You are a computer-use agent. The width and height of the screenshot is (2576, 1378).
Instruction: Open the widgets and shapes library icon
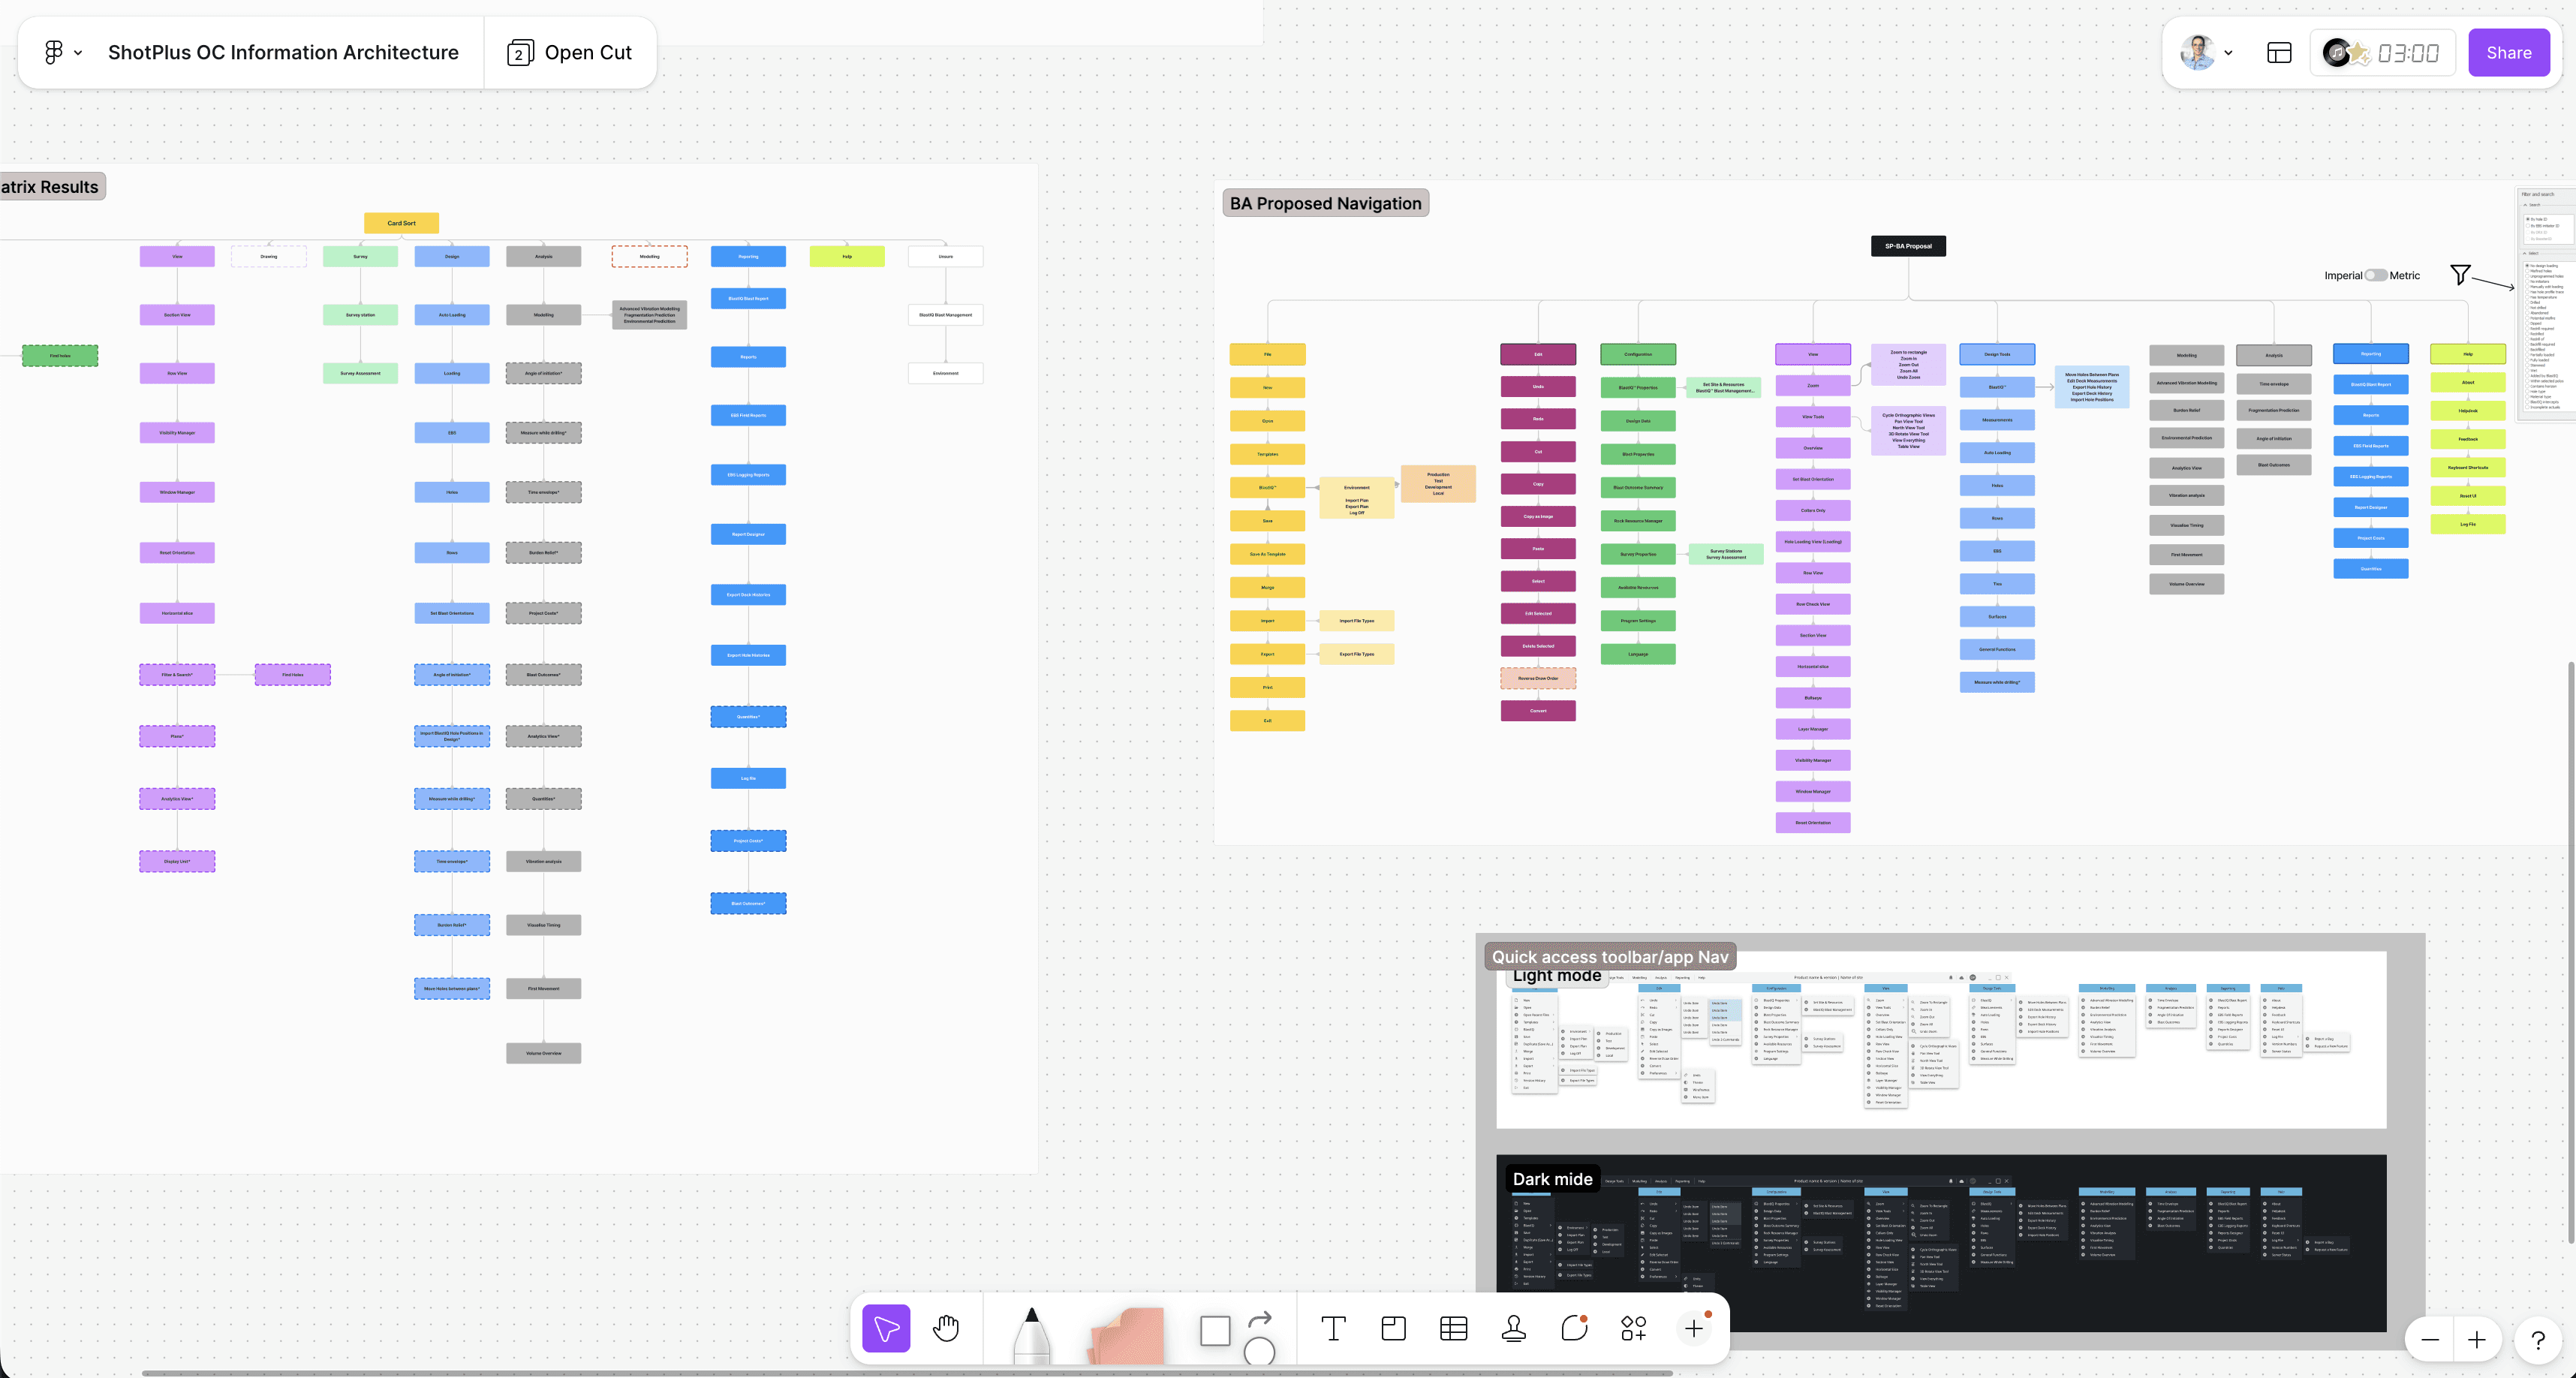1633,1328
